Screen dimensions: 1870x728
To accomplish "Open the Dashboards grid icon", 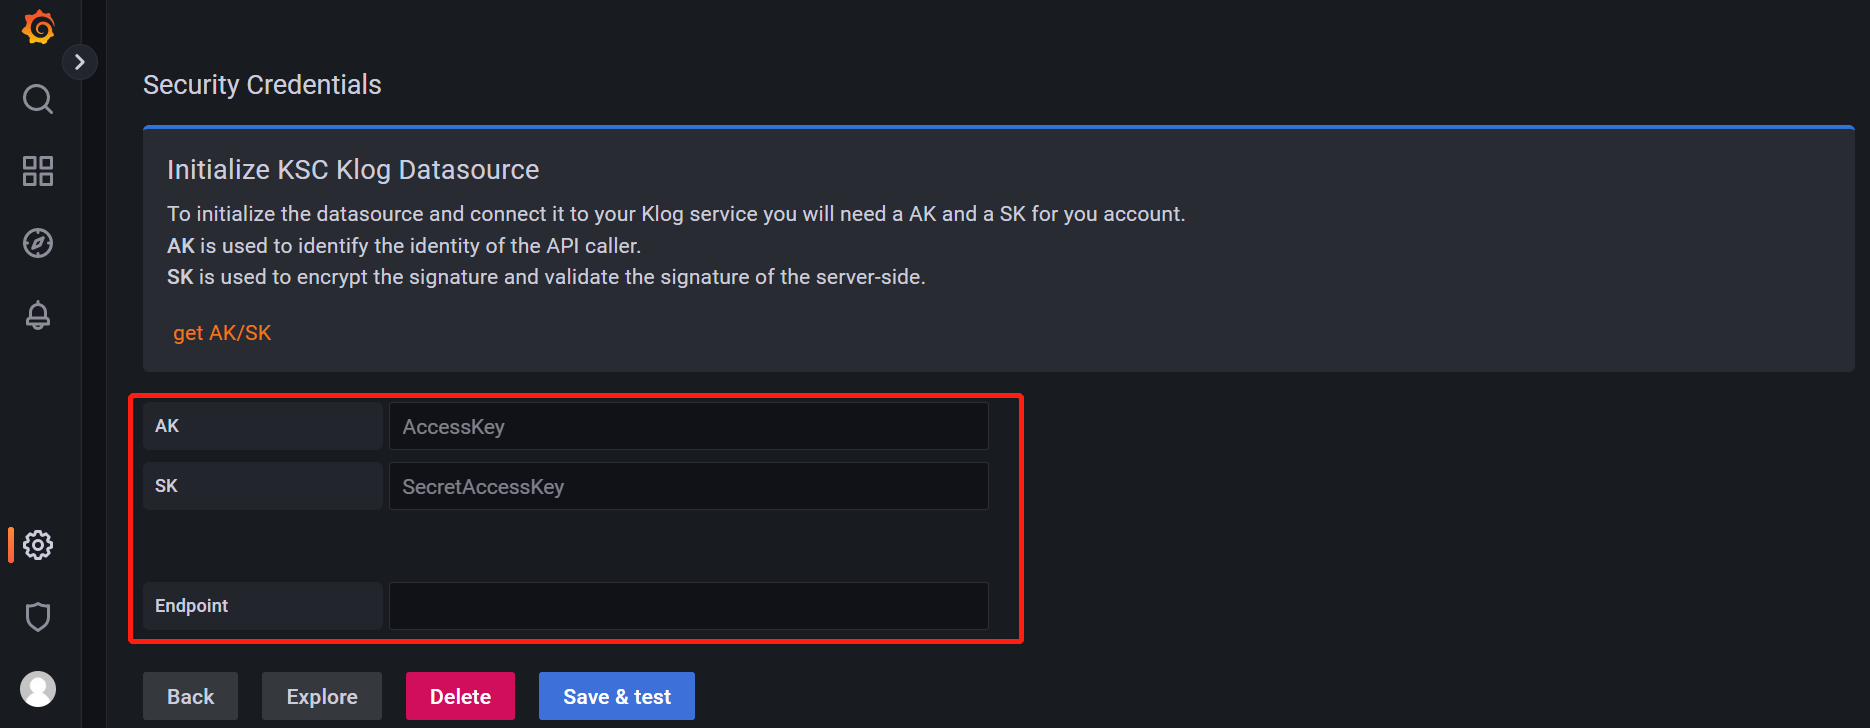I will coord(38,171).
